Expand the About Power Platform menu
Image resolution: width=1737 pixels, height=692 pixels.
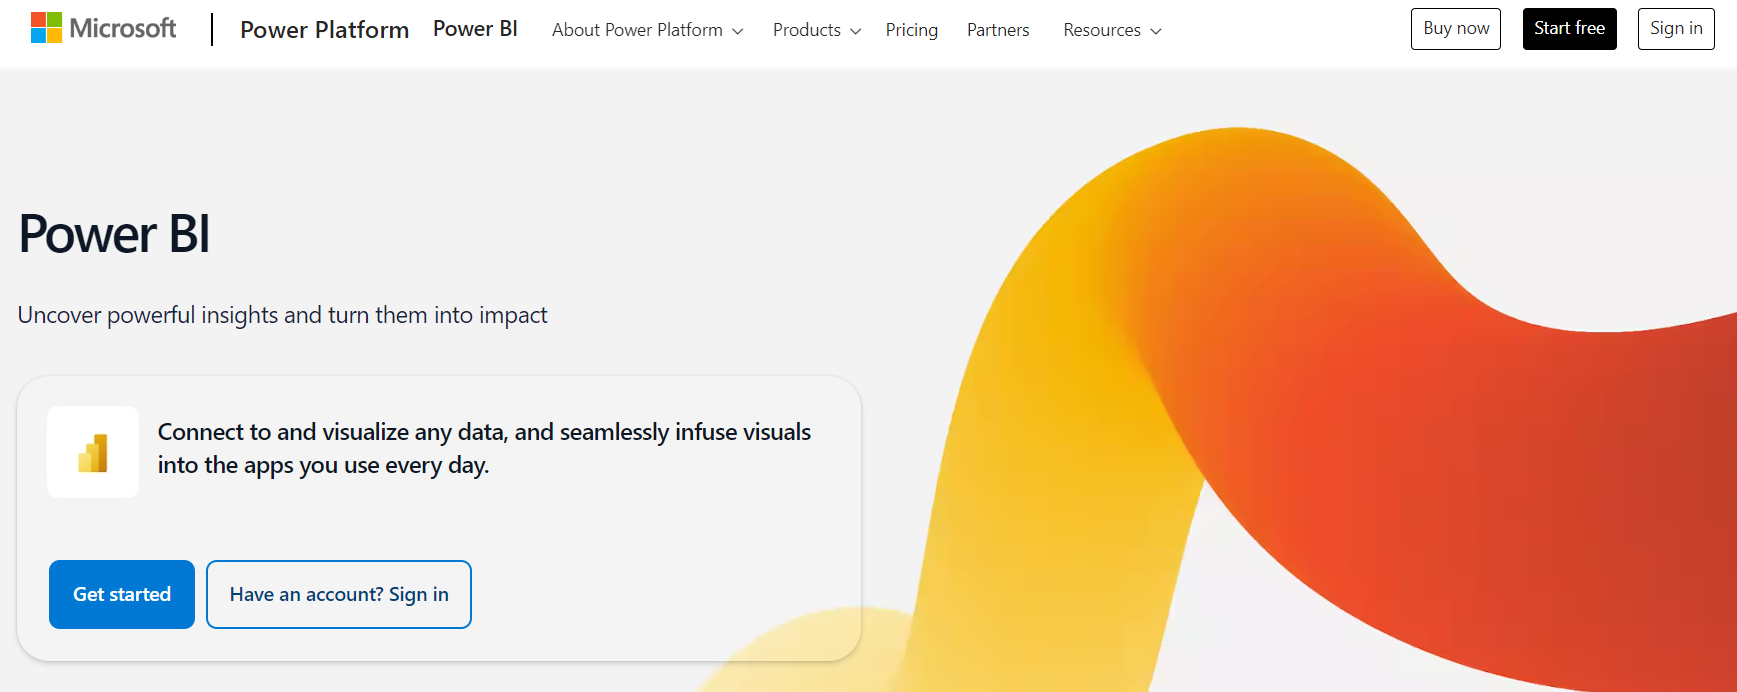[x=647, y=30]
